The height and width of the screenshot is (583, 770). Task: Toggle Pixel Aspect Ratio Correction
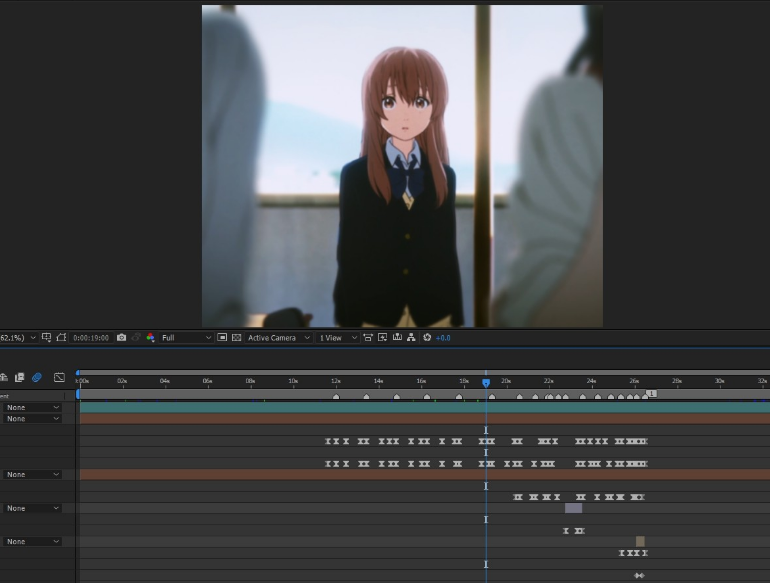(x=368, y=338)
